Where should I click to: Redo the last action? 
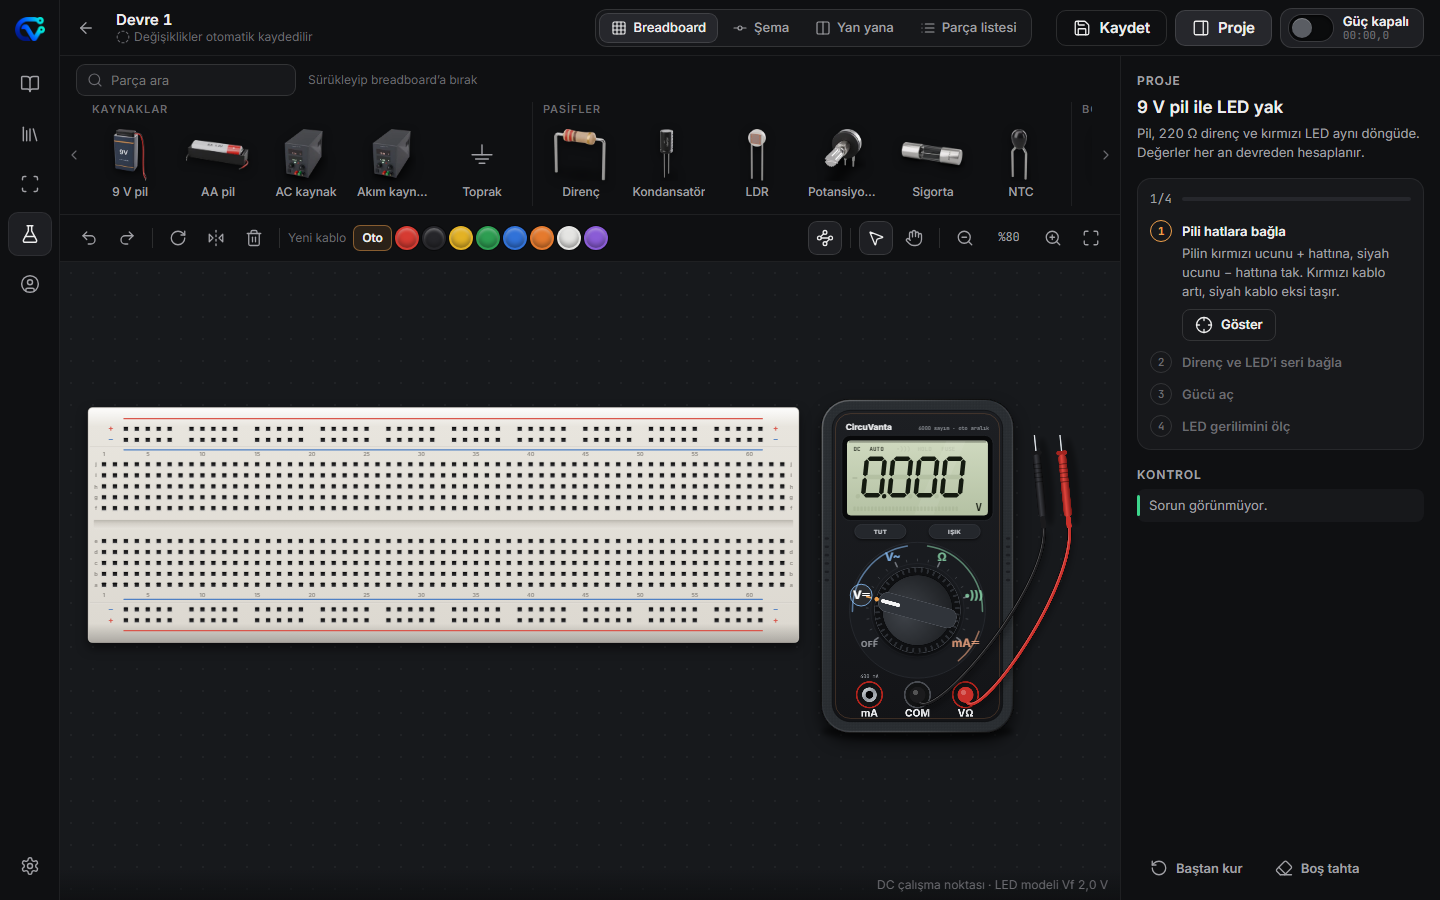coord(127,238)
